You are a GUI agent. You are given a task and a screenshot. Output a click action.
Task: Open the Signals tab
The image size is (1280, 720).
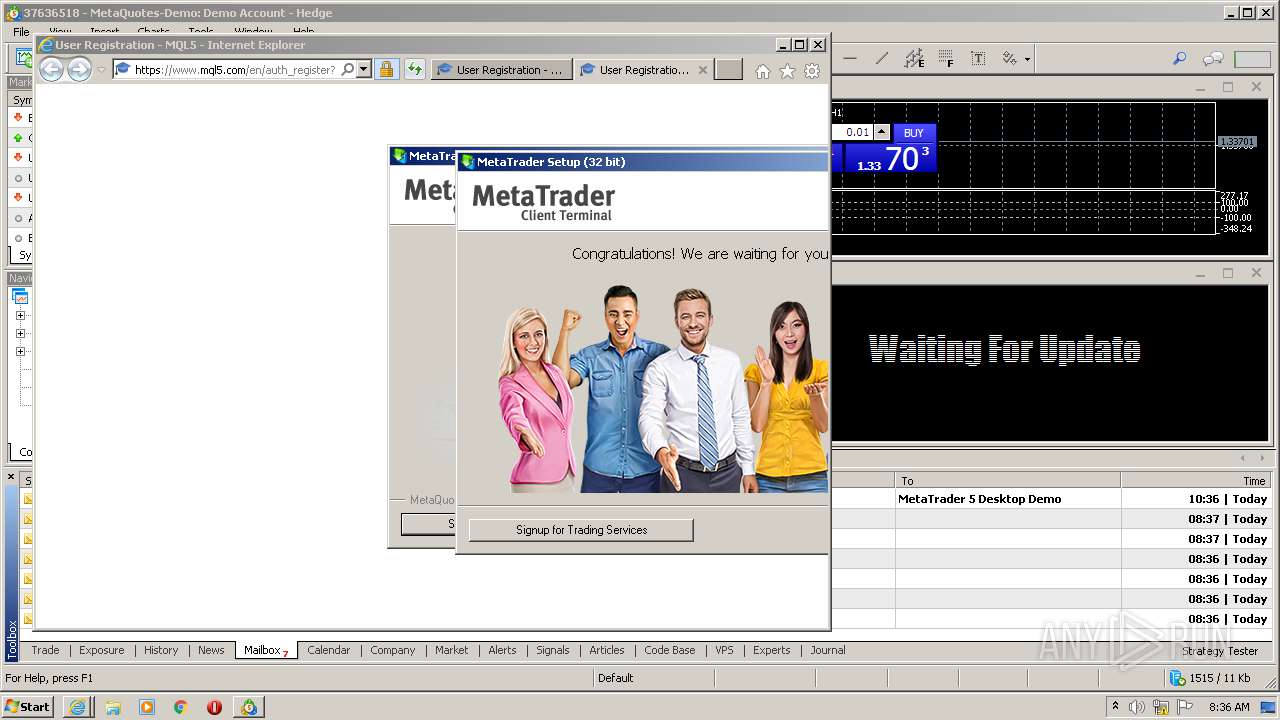(553, 650)
